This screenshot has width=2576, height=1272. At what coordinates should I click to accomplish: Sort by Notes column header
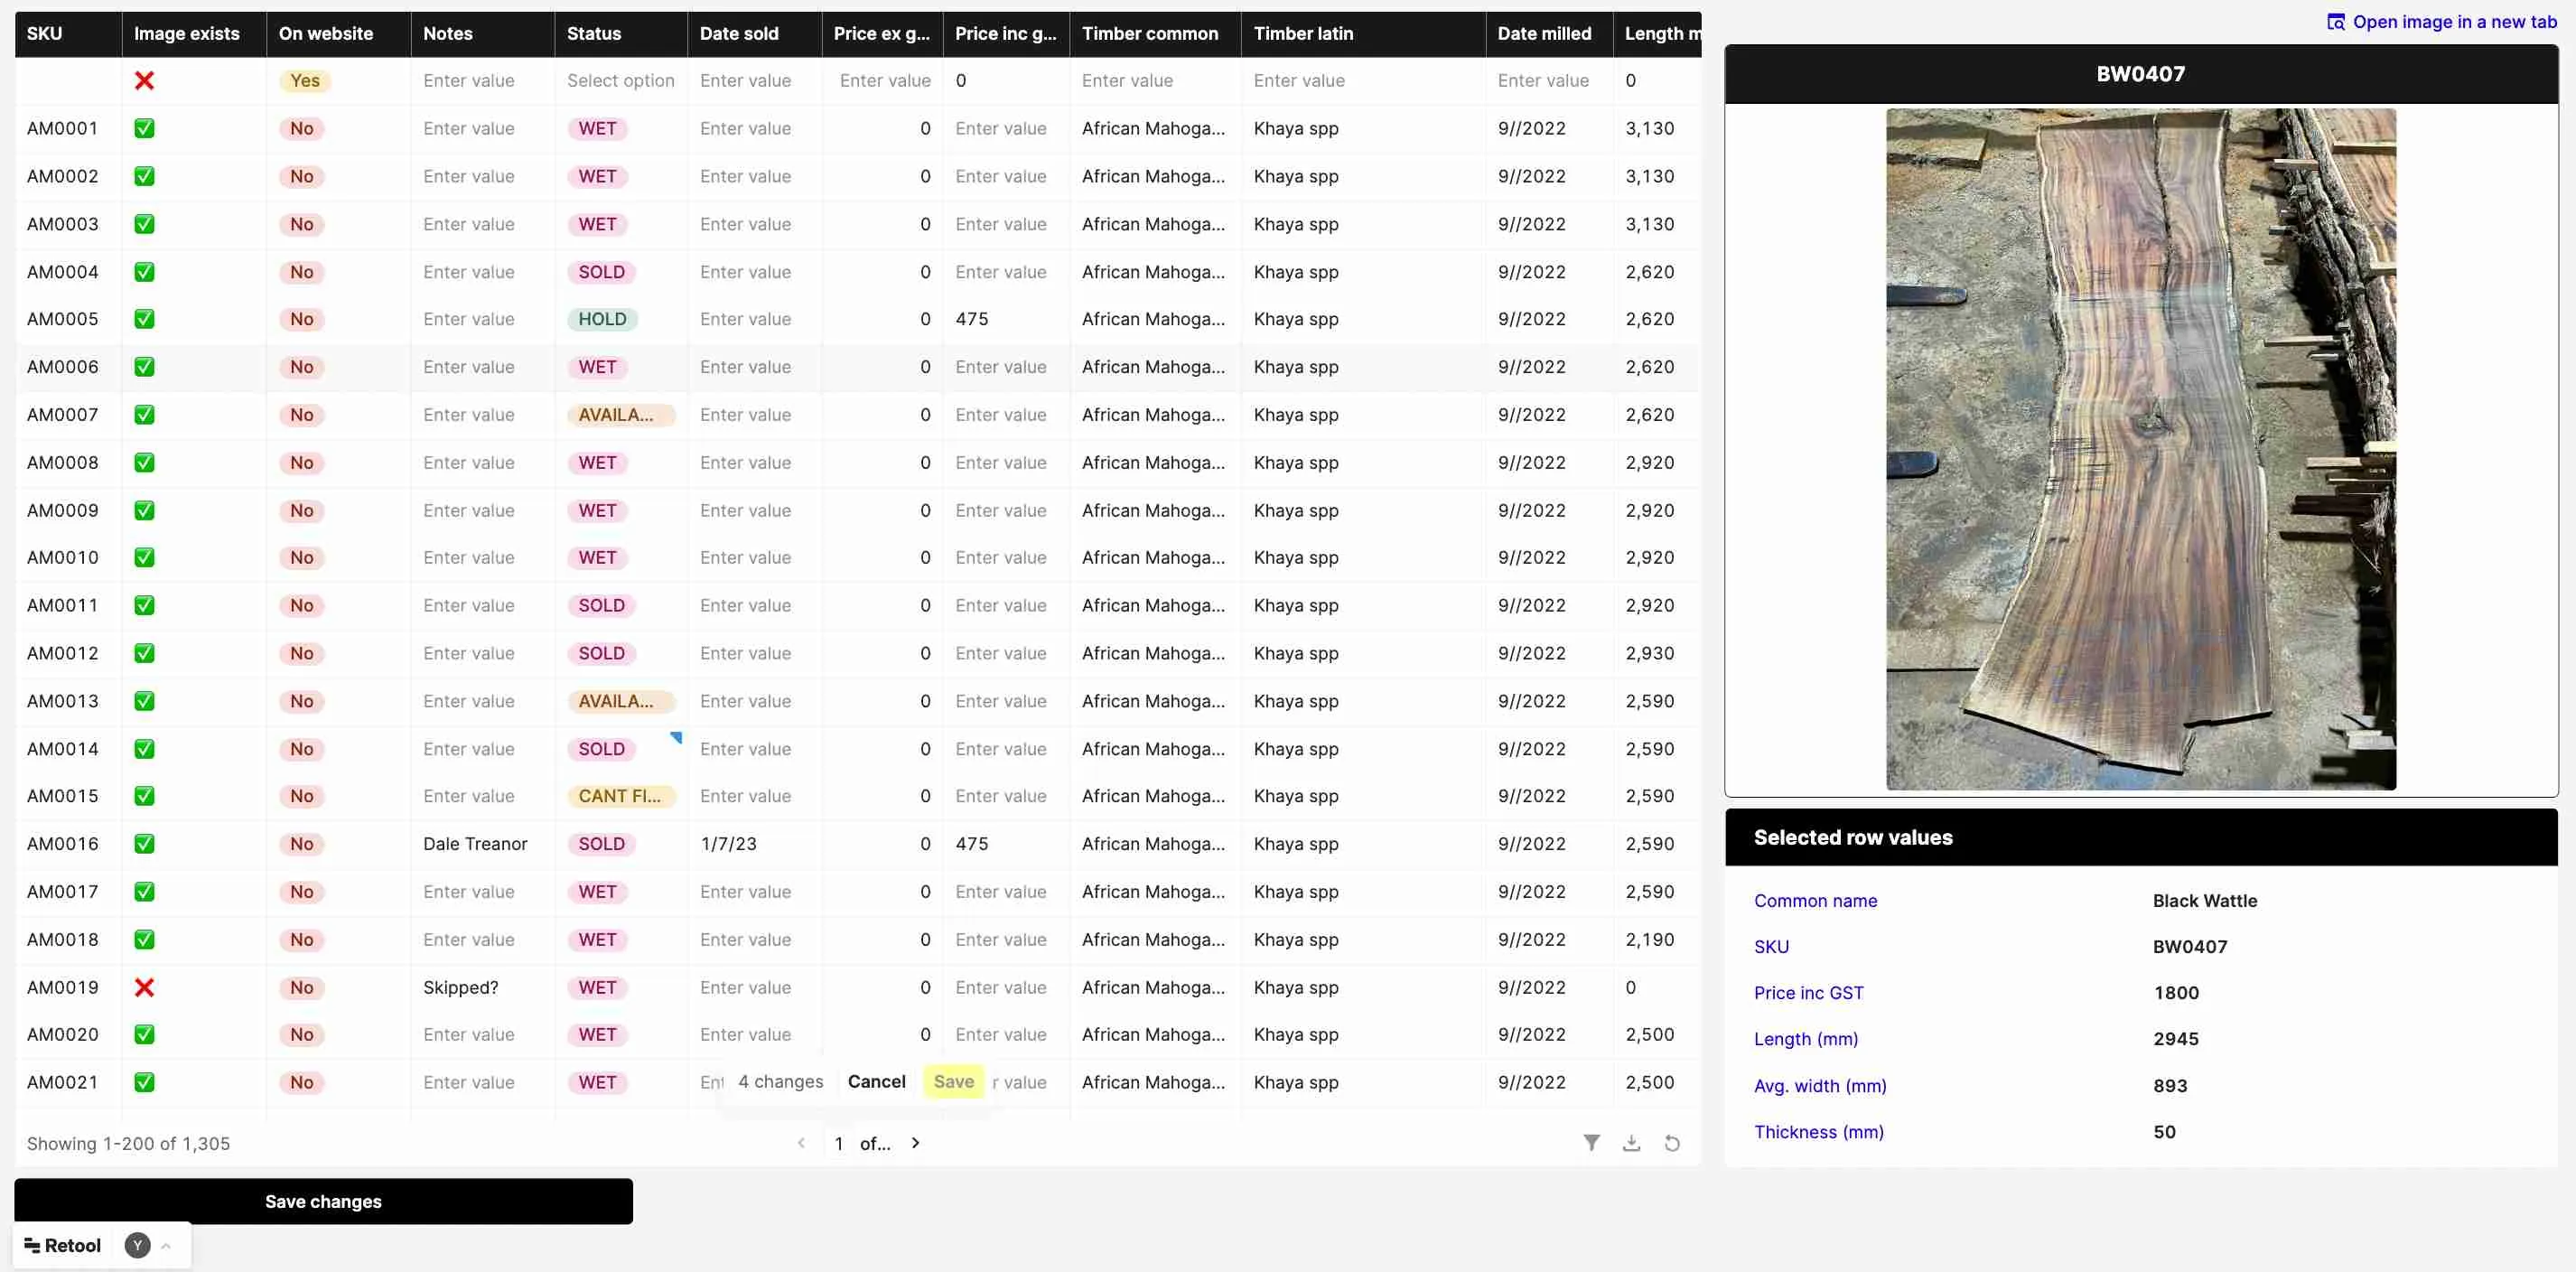click(483, 34)
